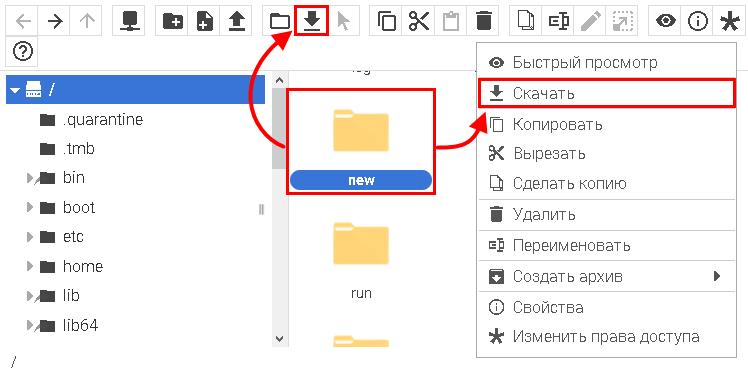Go to parent folder with up arrow
This screenshot has width=748, height=370.
86,21
